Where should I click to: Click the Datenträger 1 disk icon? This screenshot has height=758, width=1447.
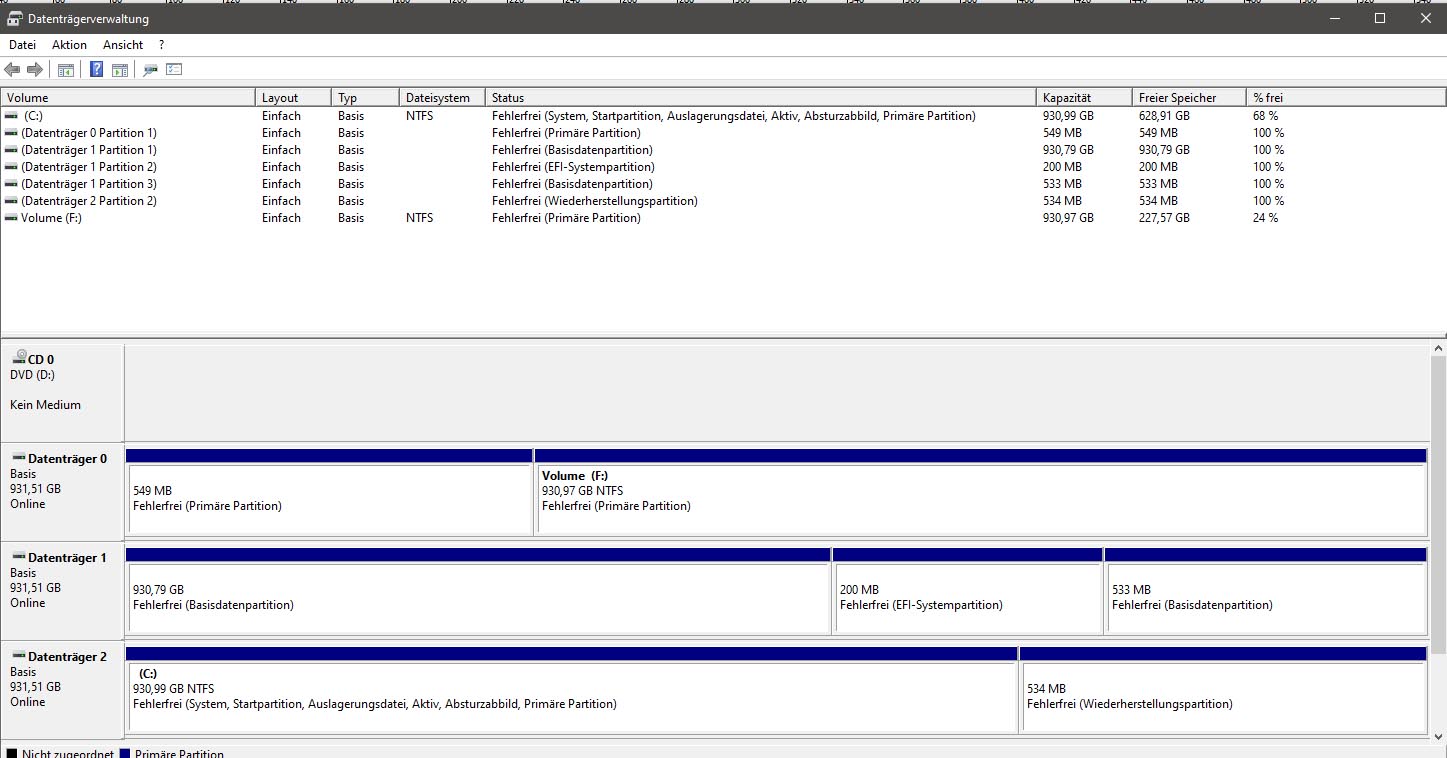(19, 557)
